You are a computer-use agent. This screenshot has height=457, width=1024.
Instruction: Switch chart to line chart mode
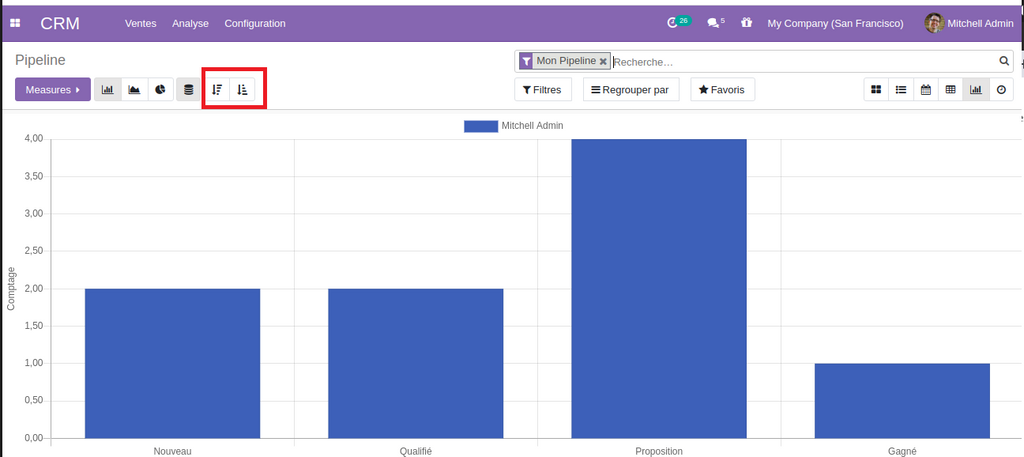[134, 90]
